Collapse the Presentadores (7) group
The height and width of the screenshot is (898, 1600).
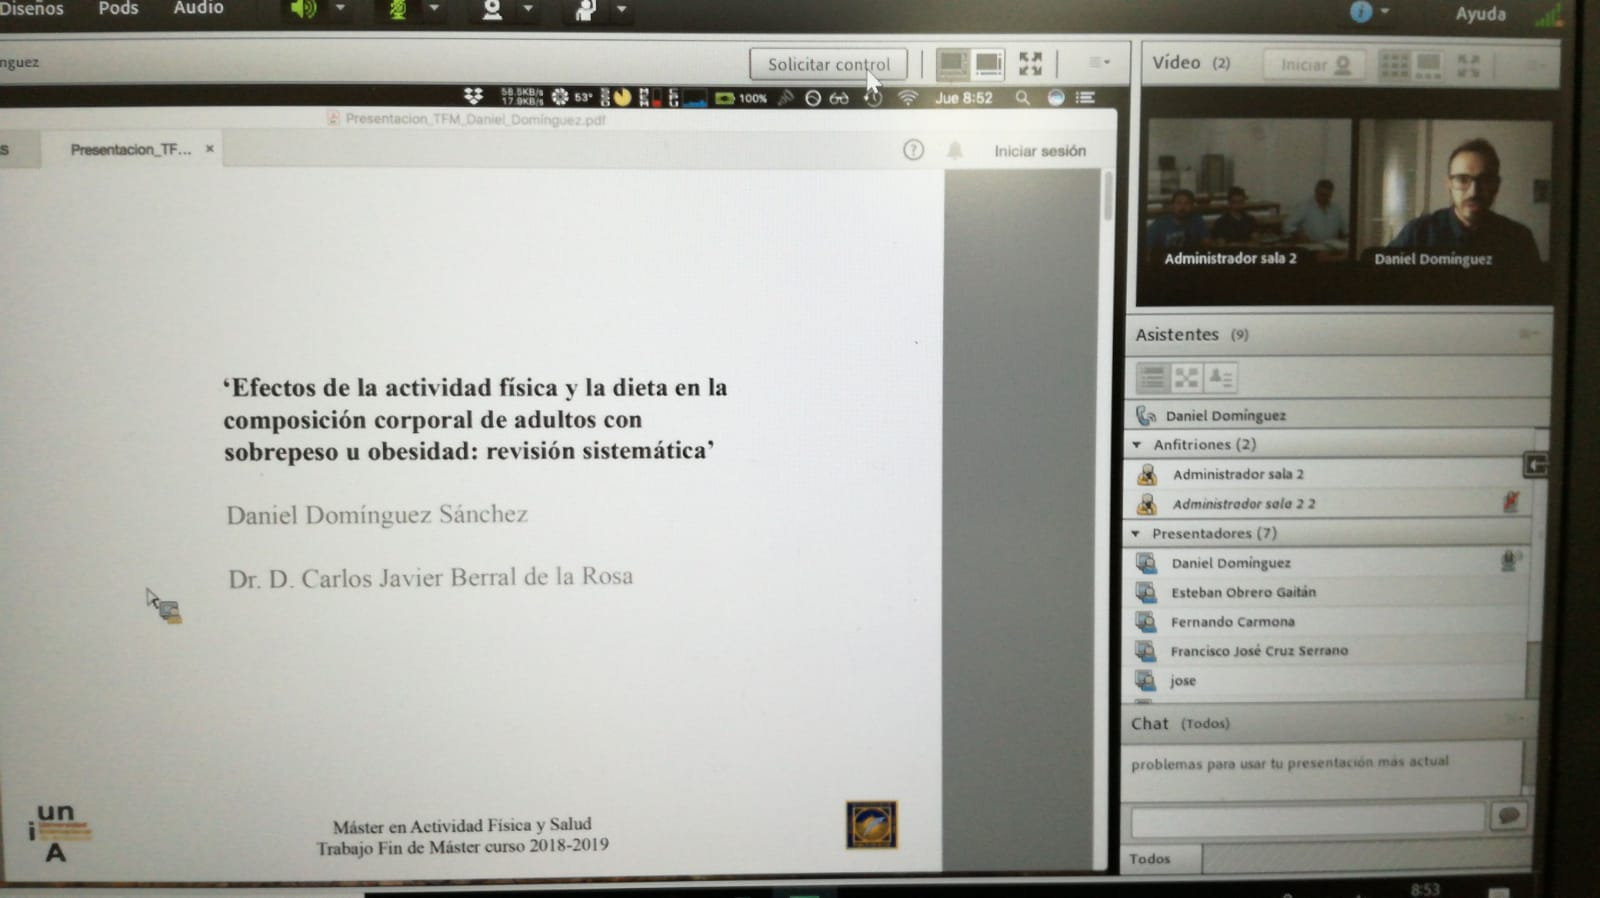click(1136, 533)
